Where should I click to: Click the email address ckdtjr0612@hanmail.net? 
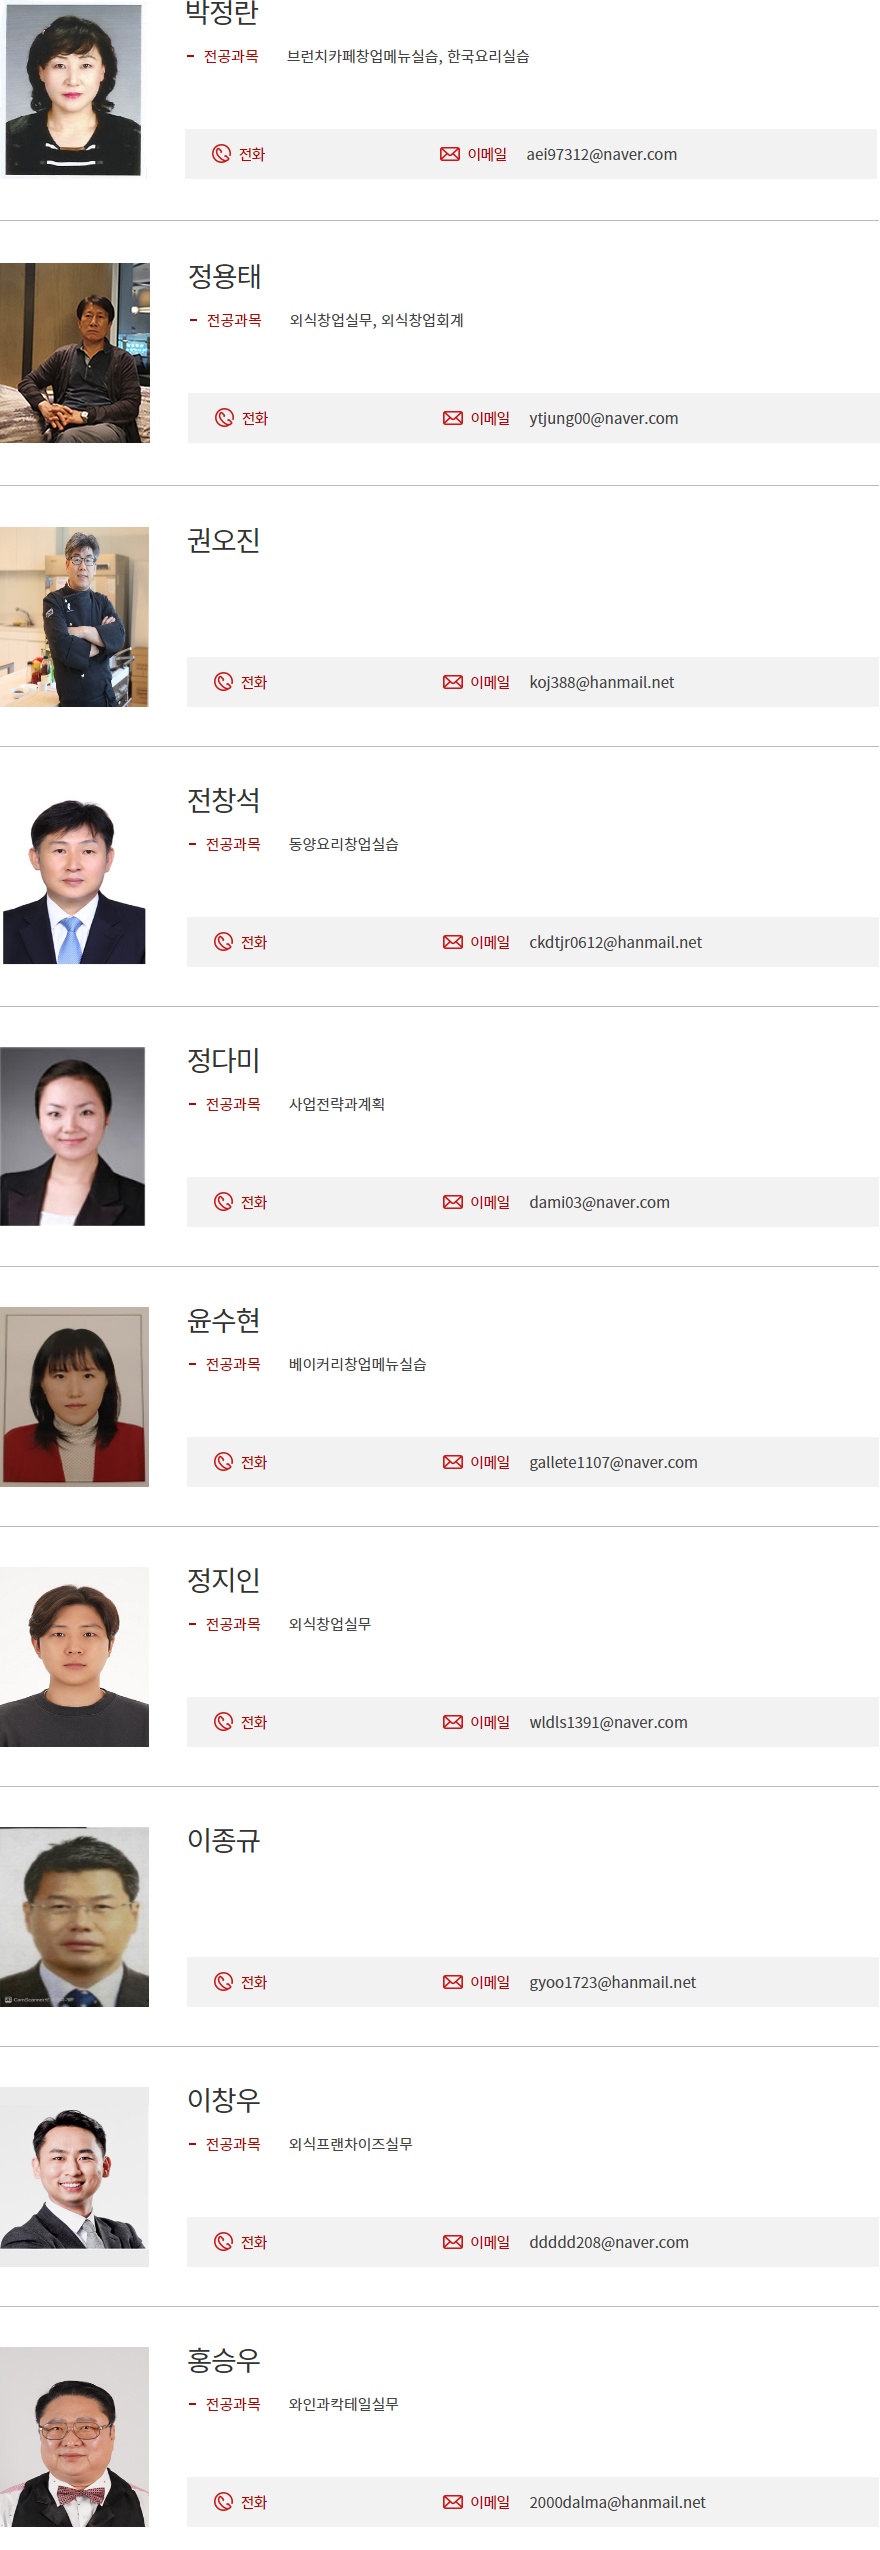pyautogui.click(x=616, y=942)
